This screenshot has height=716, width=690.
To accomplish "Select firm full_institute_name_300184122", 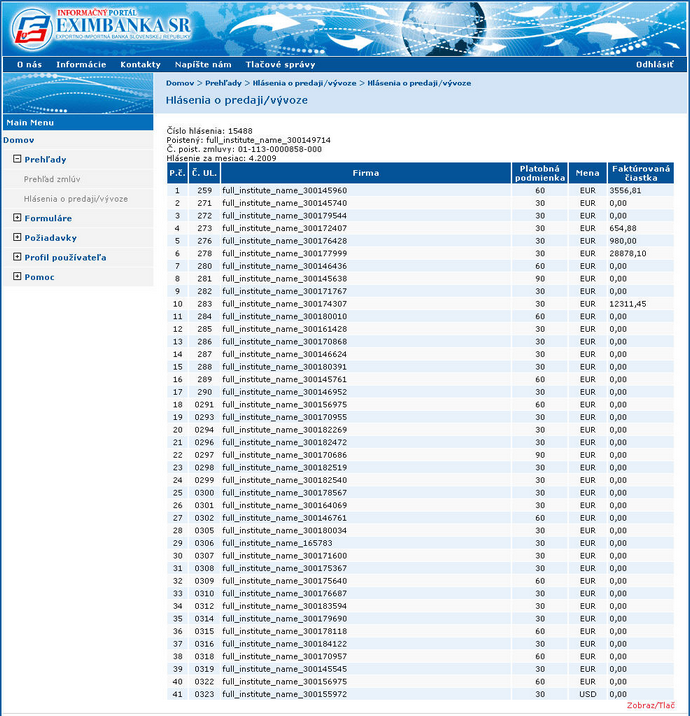I will [x=284, y=644].
